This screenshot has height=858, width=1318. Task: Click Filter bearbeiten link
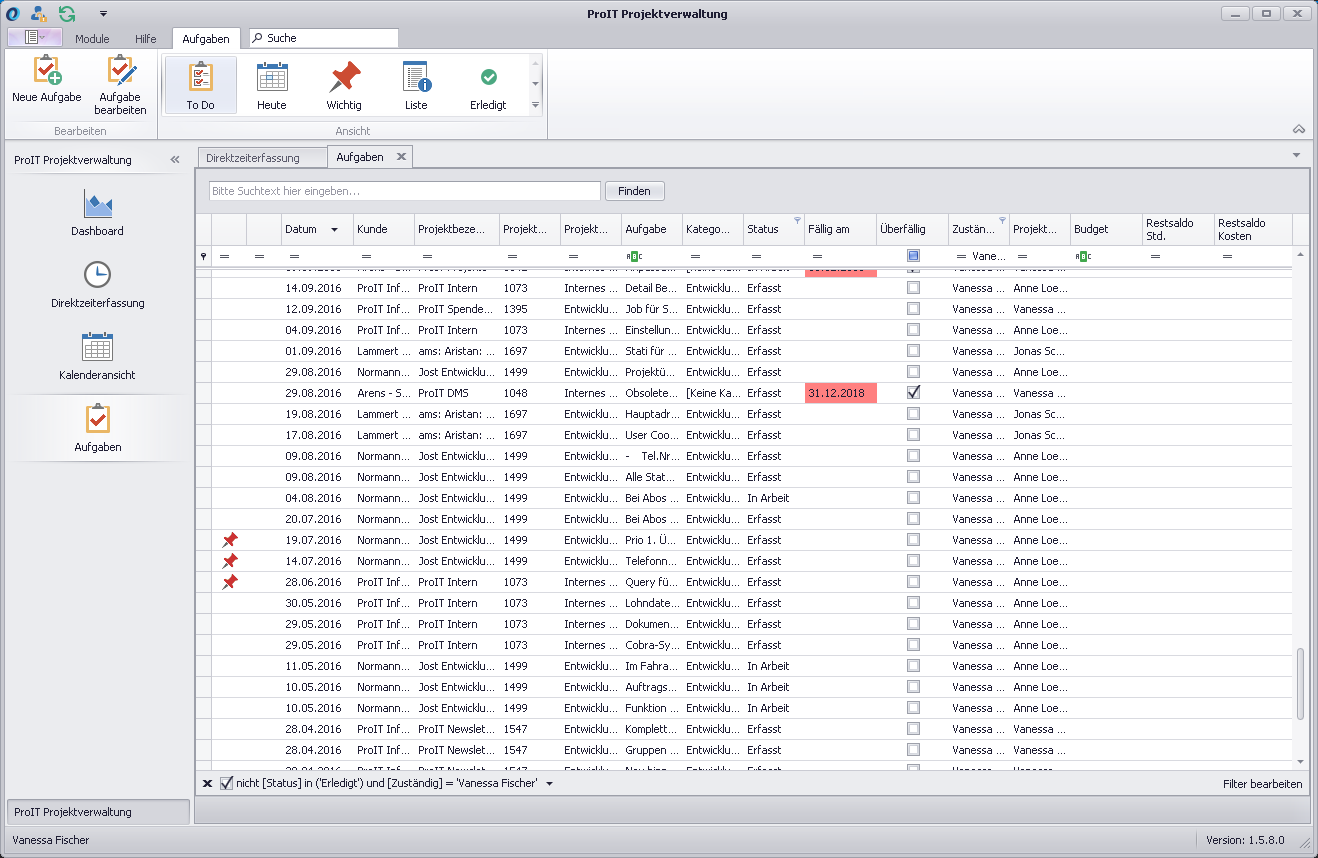[1262, 784]
